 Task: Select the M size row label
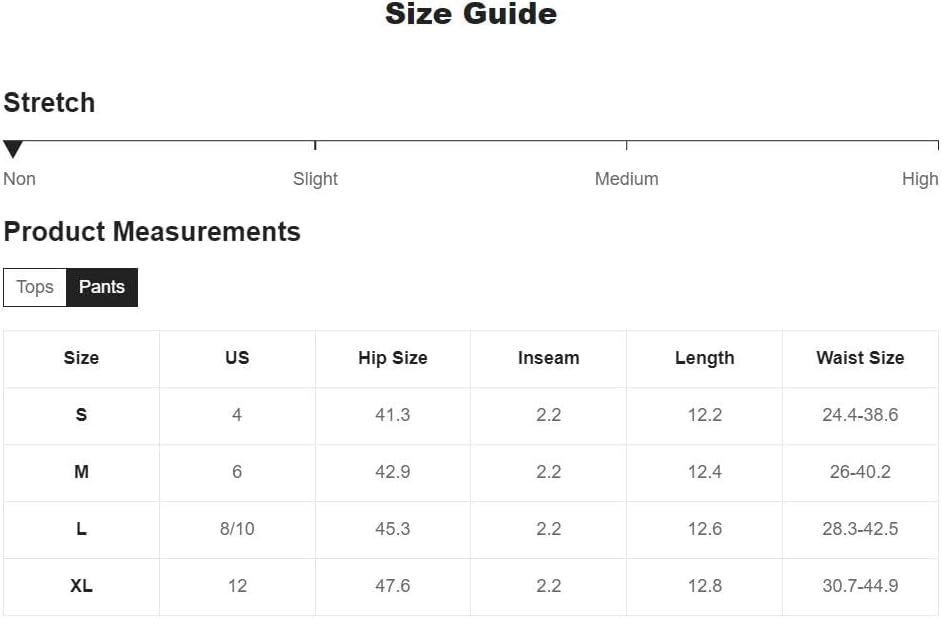81,472
